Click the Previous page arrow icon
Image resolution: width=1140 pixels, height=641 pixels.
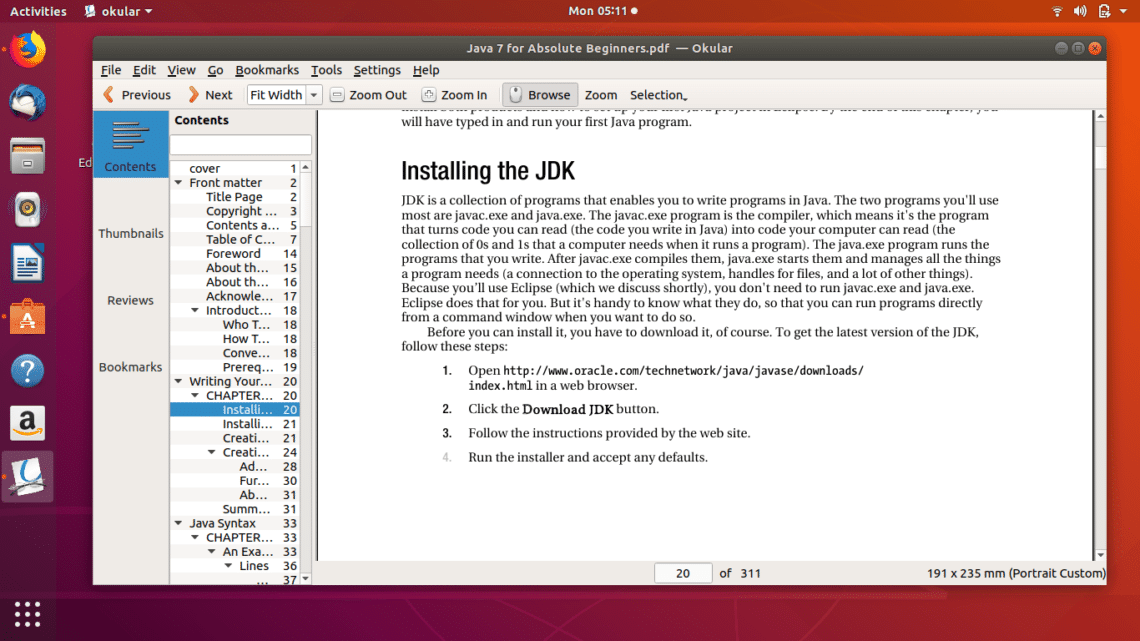tap(109, 95)
